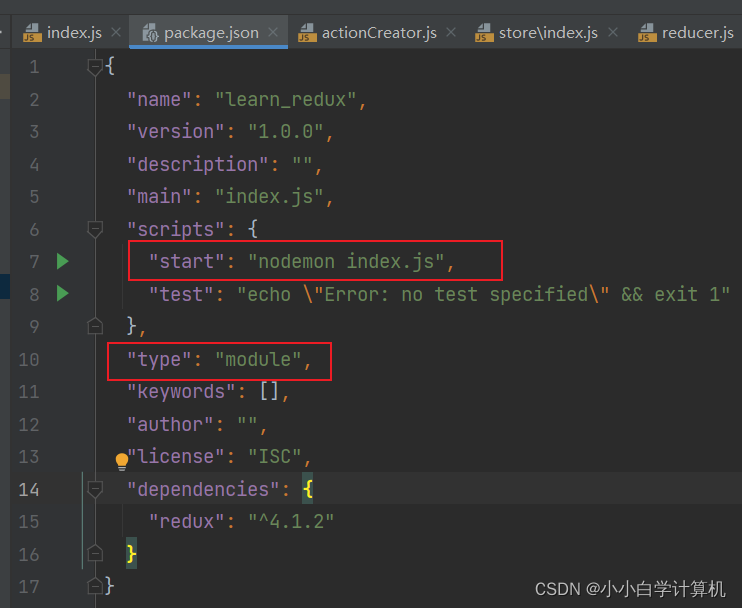Click the scripts closing fold marker on line 9
Screen dimensions: 742x608
pyautogui.click(x=95, y=326)
